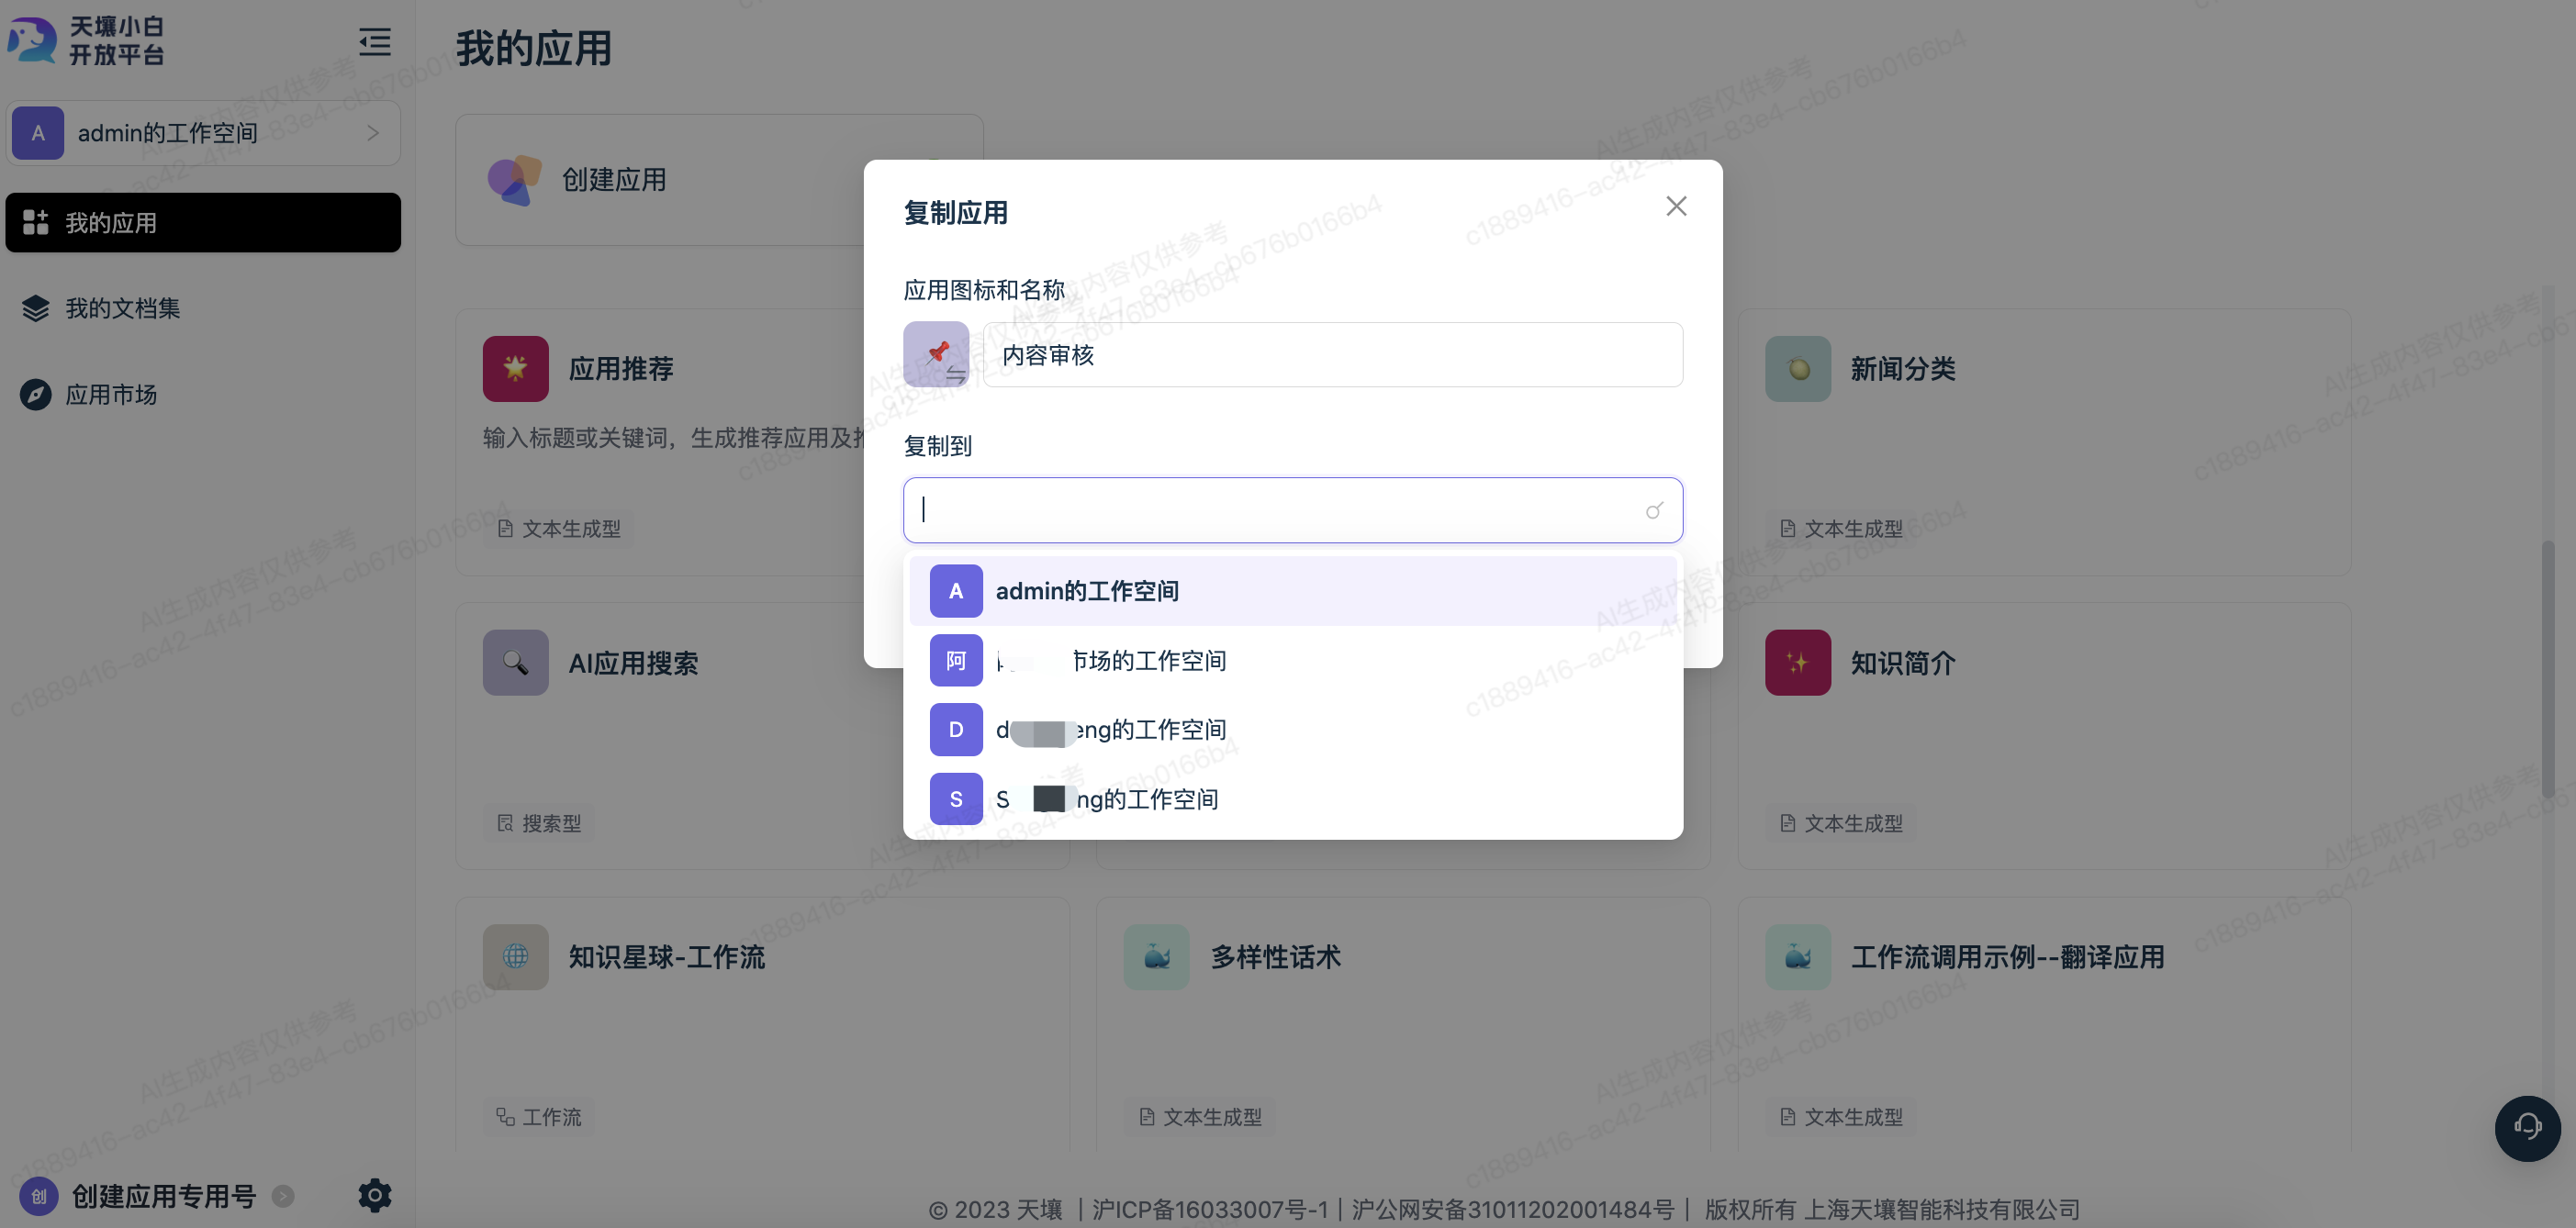The height and width of the screenshot is (1228, 2576).
Task: Open the 多样性话术 app title
Action: (x=1276, y=957)
